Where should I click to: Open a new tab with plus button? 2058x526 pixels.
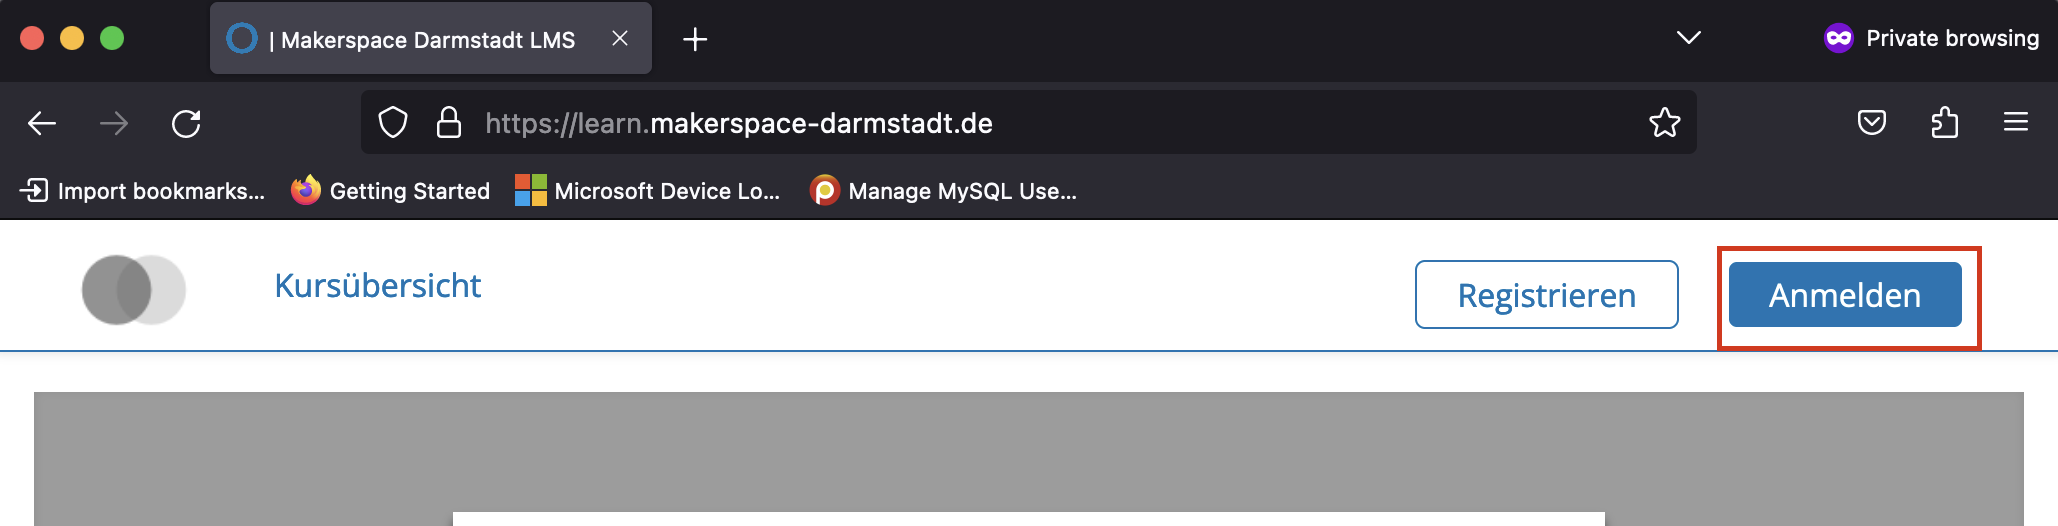[x=695, y=39]
